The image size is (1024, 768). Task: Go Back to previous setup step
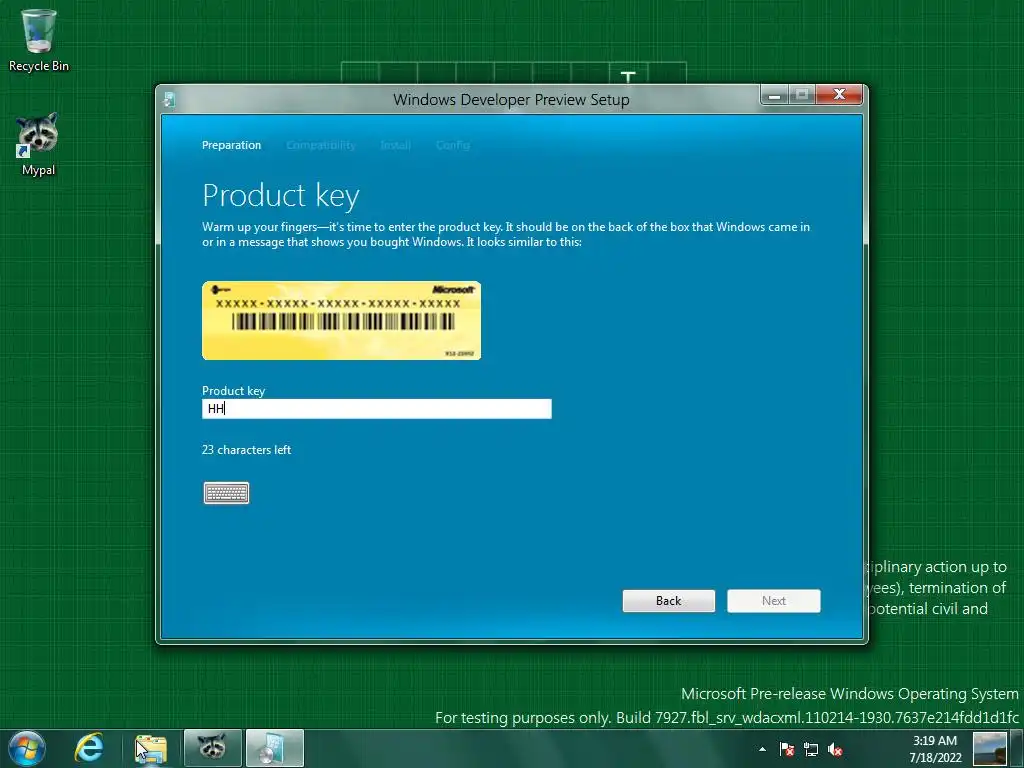coord(668,601)
